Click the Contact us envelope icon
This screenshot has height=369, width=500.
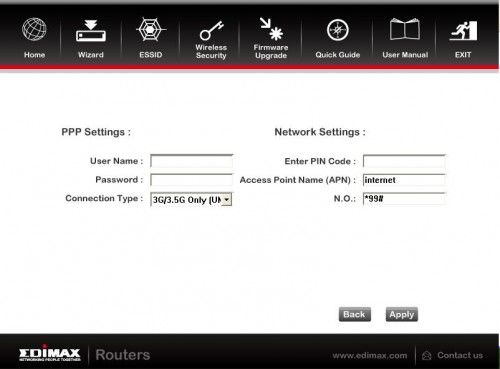pos(427,356)
